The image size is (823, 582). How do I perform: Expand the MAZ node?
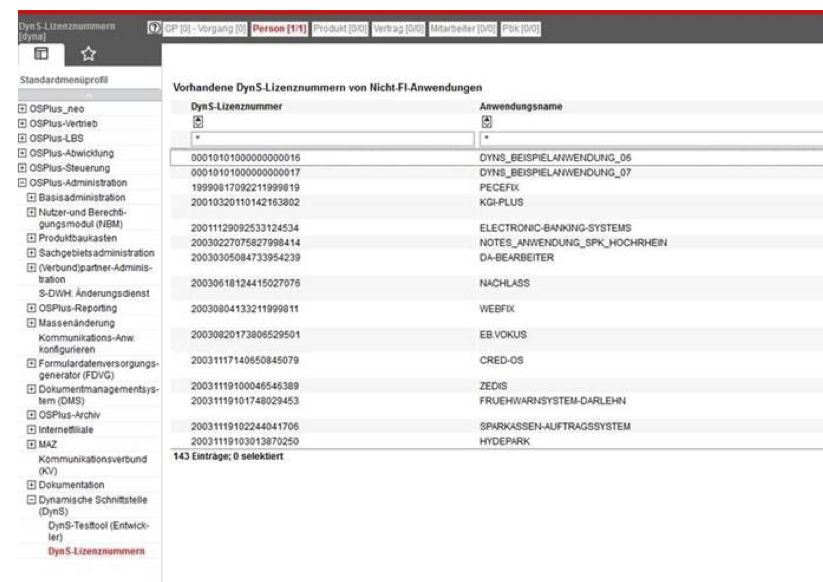point(31,444)
